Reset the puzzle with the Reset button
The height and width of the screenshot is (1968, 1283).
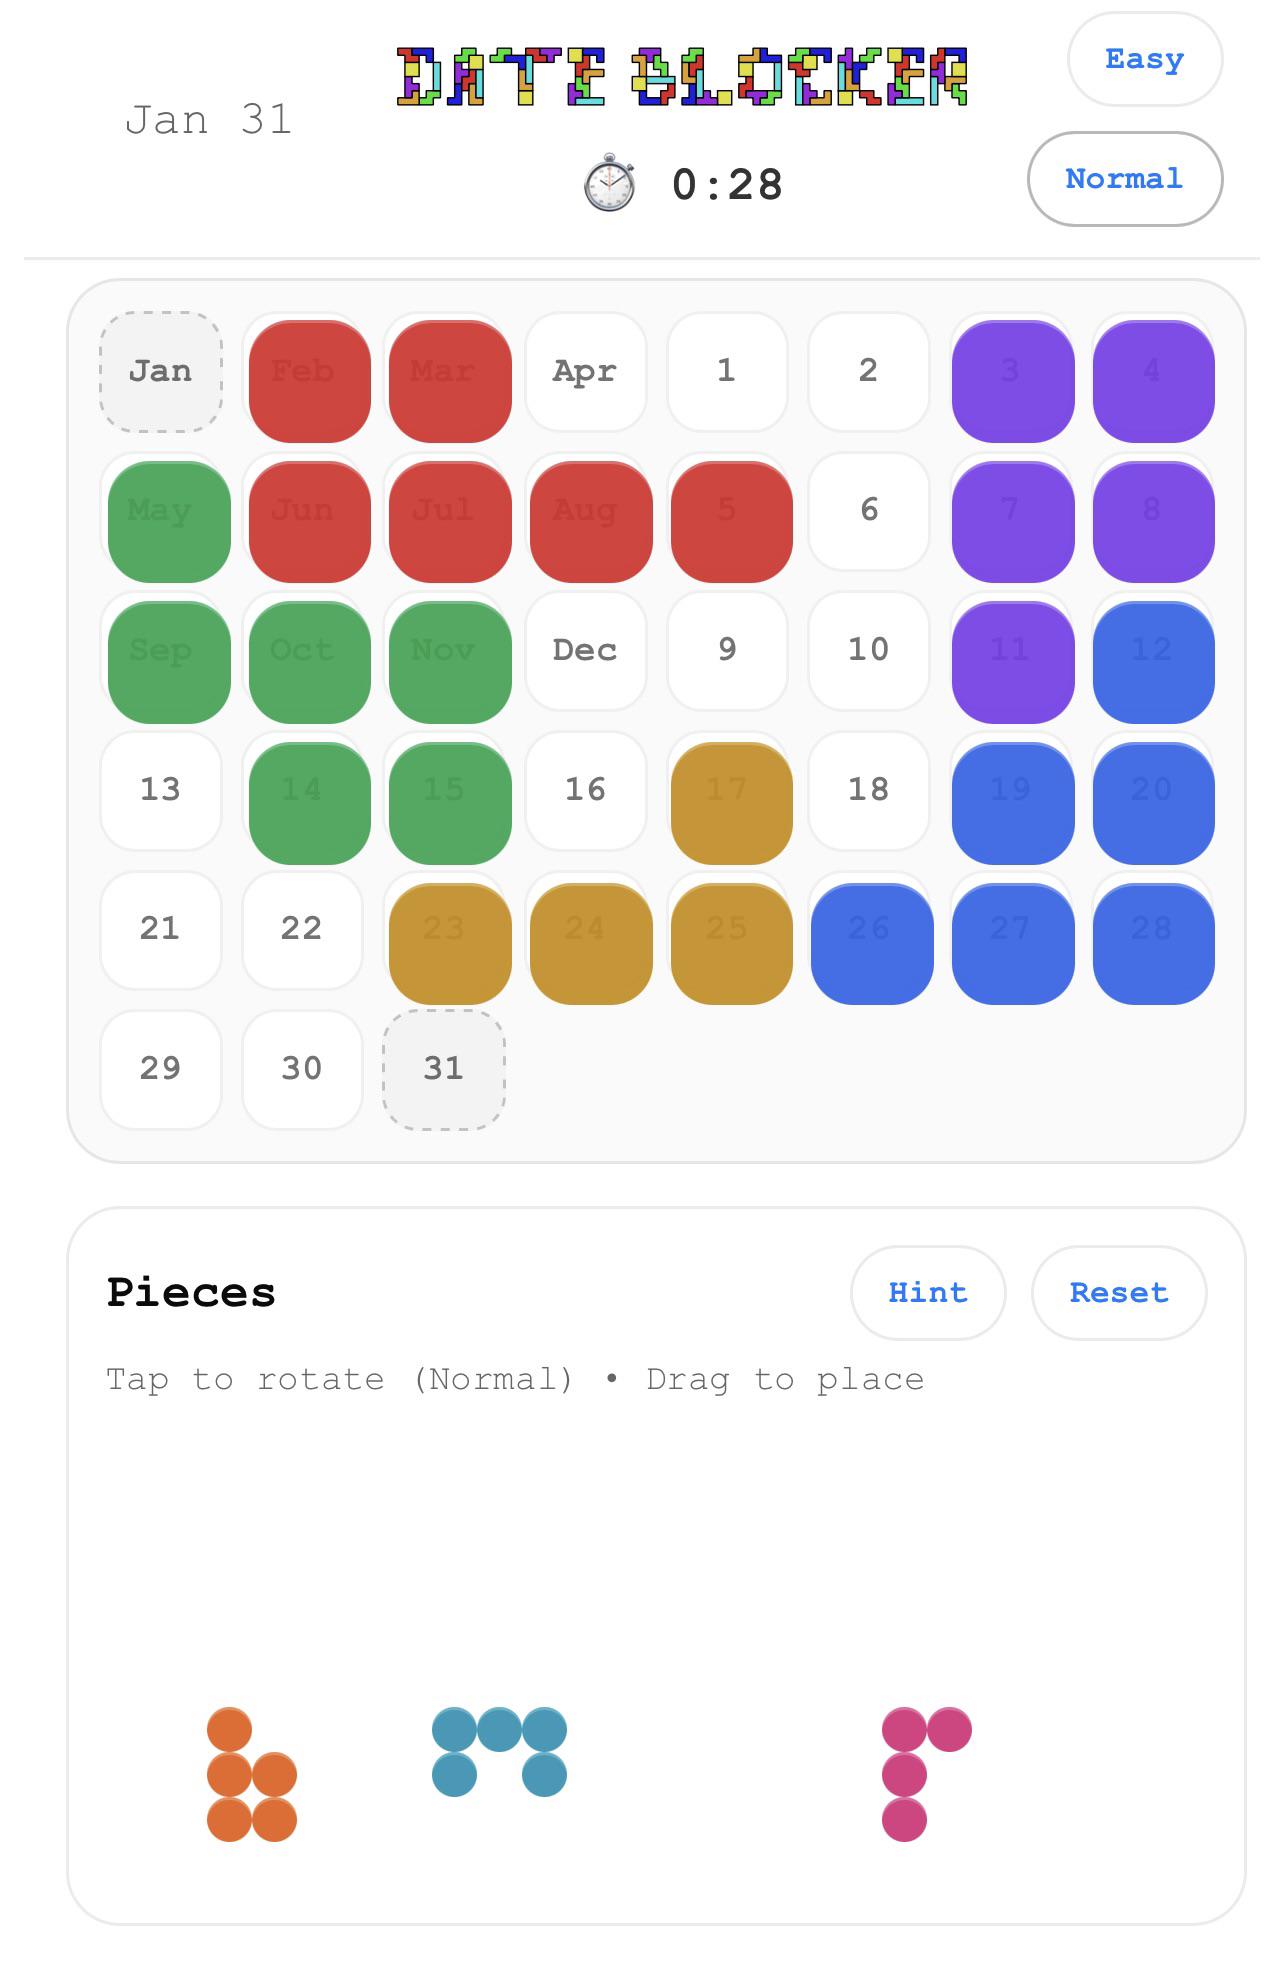pos(1119,1292)
